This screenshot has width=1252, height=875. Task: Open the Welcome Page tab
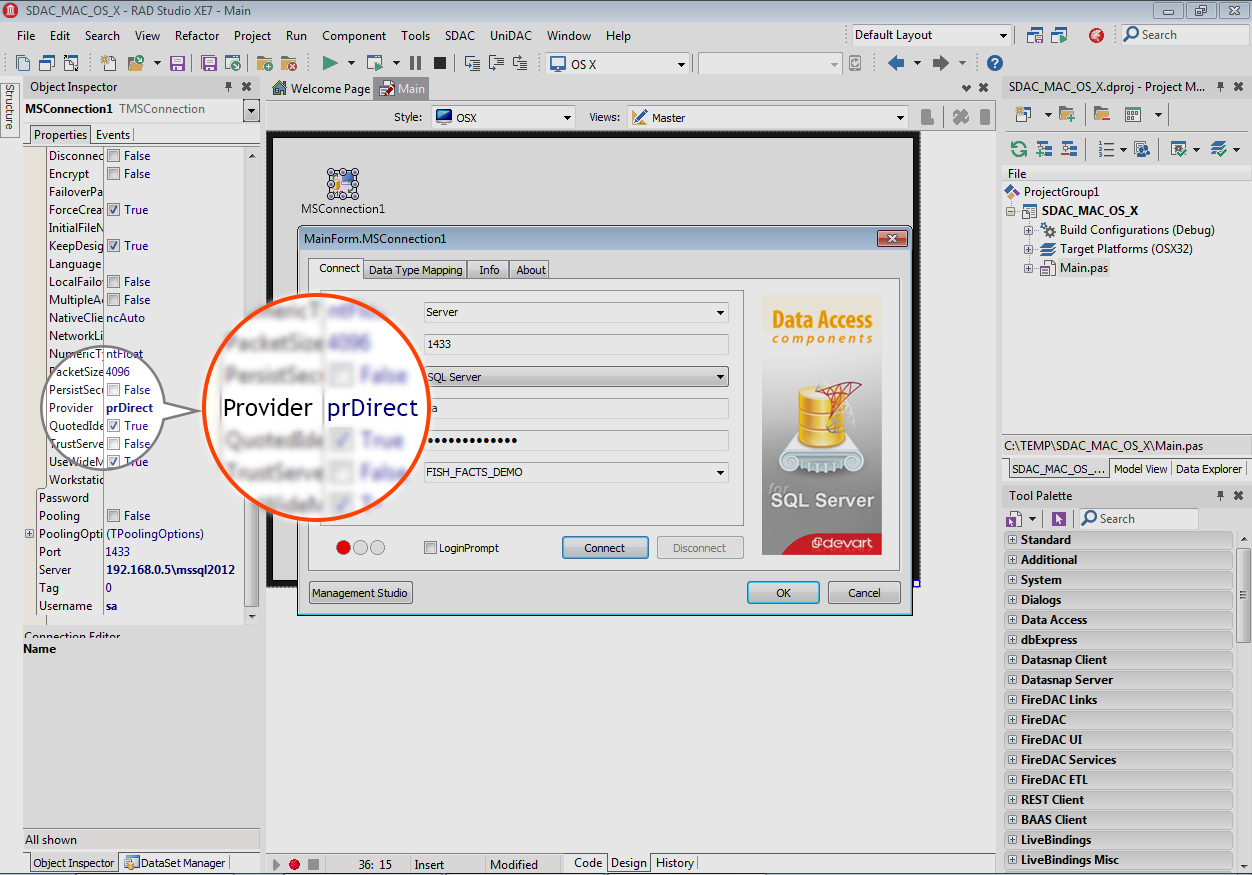tap(321, 89)
